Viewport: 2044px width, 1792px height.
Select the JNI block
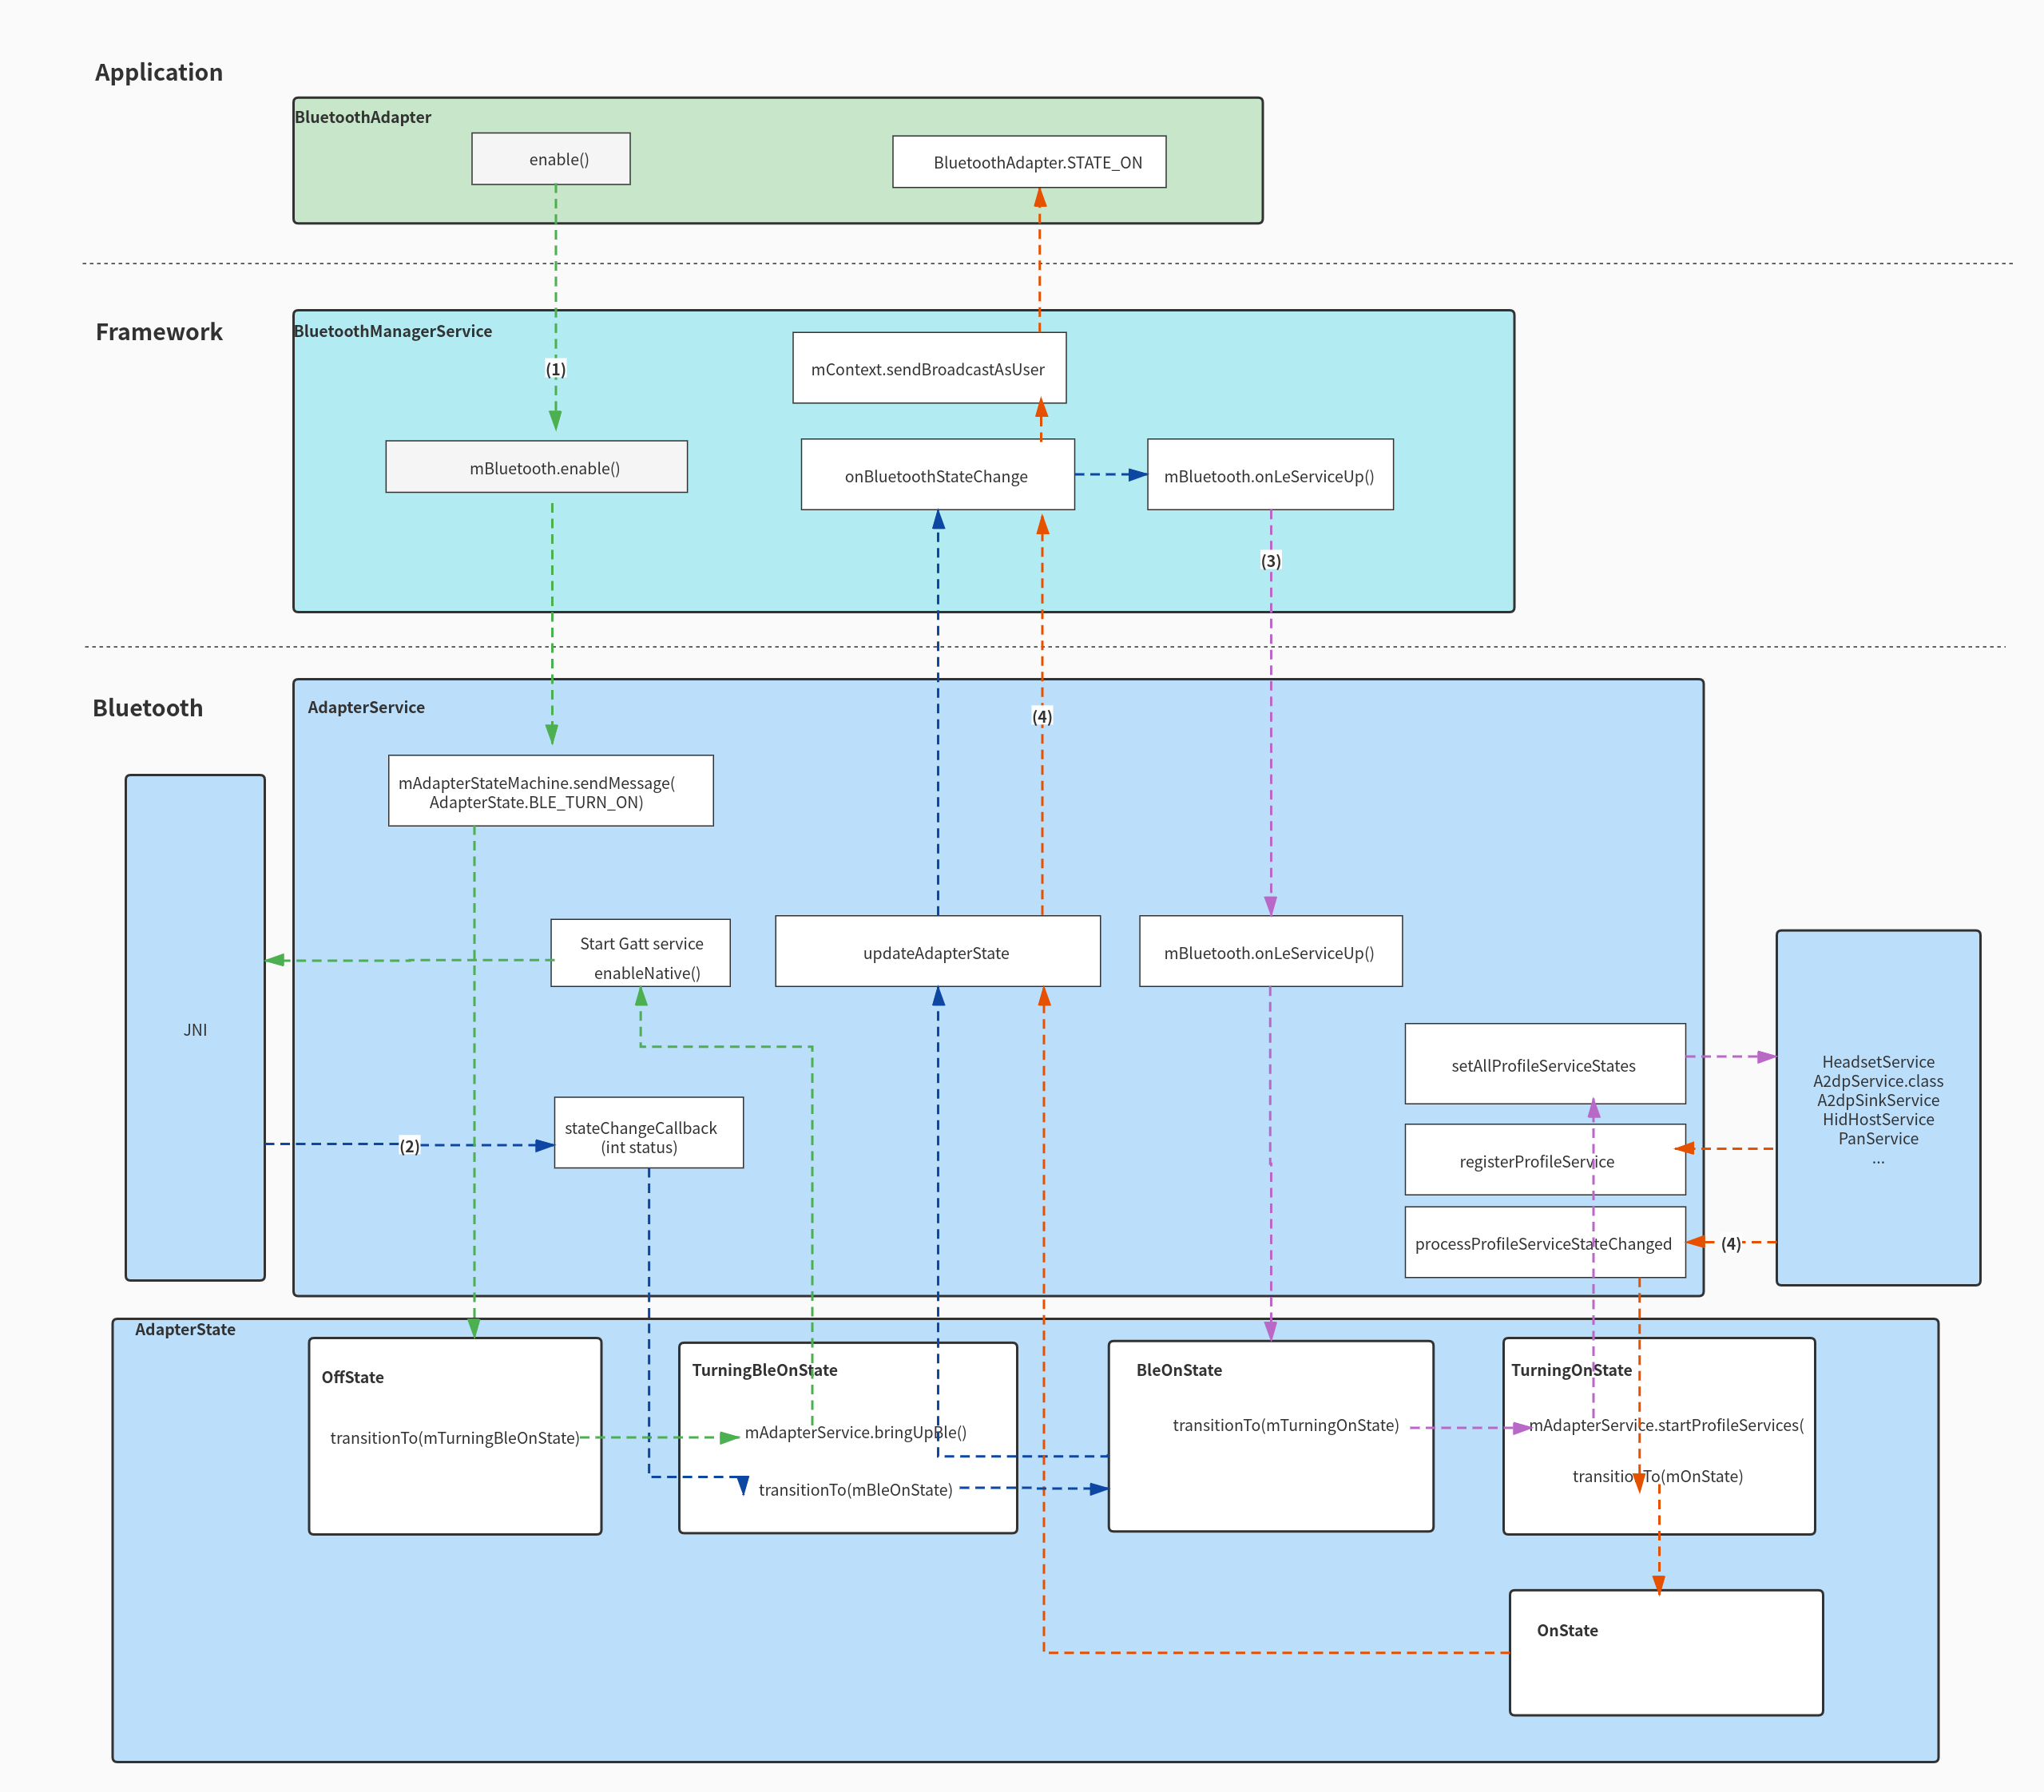pos(194,1028)
